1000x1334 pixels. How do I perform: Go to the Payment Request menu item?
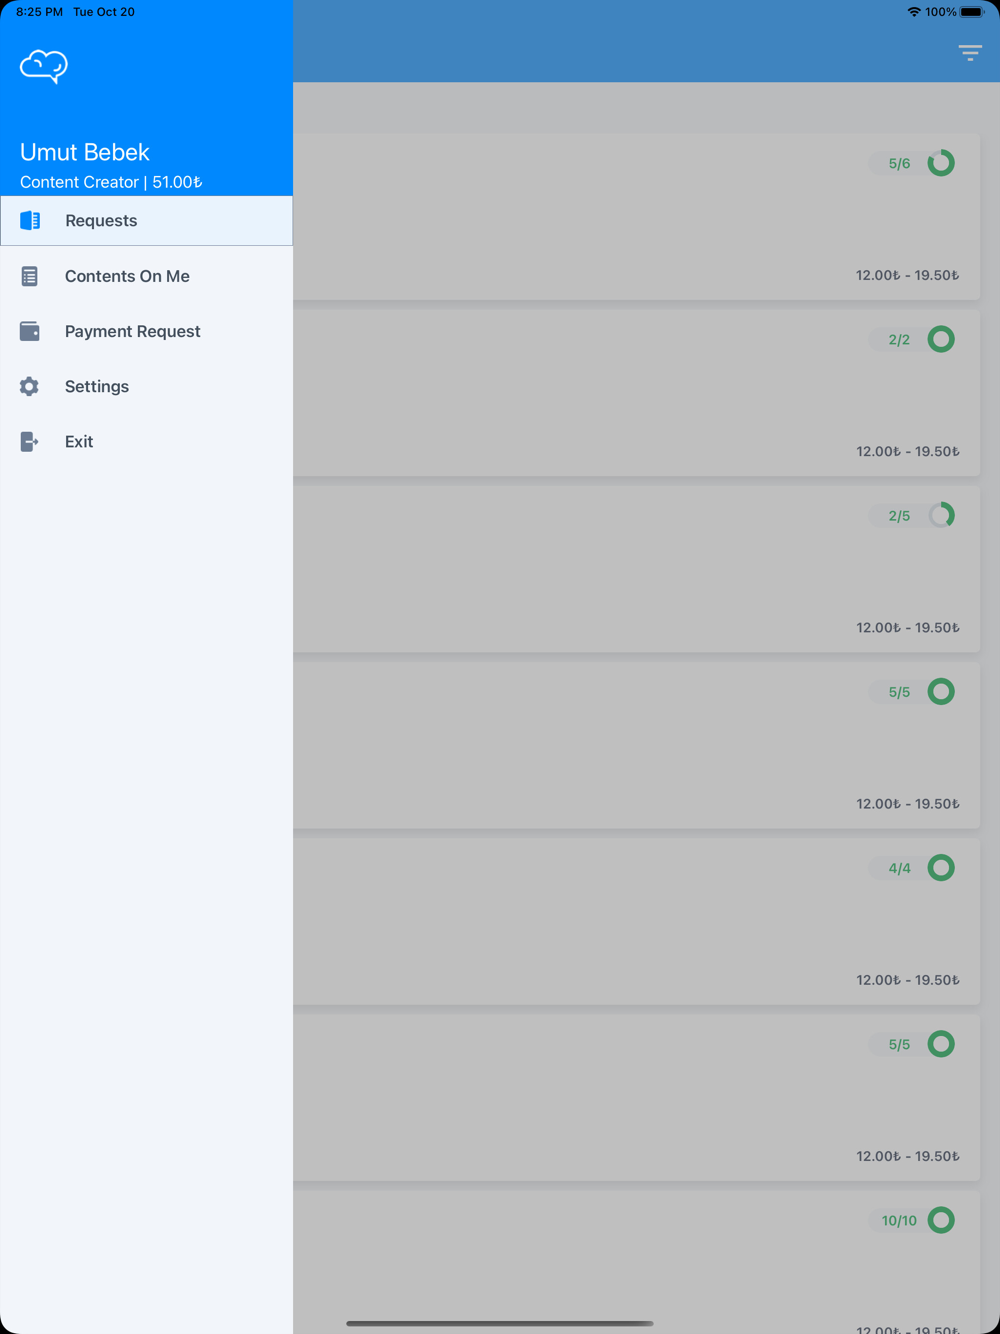146,331
